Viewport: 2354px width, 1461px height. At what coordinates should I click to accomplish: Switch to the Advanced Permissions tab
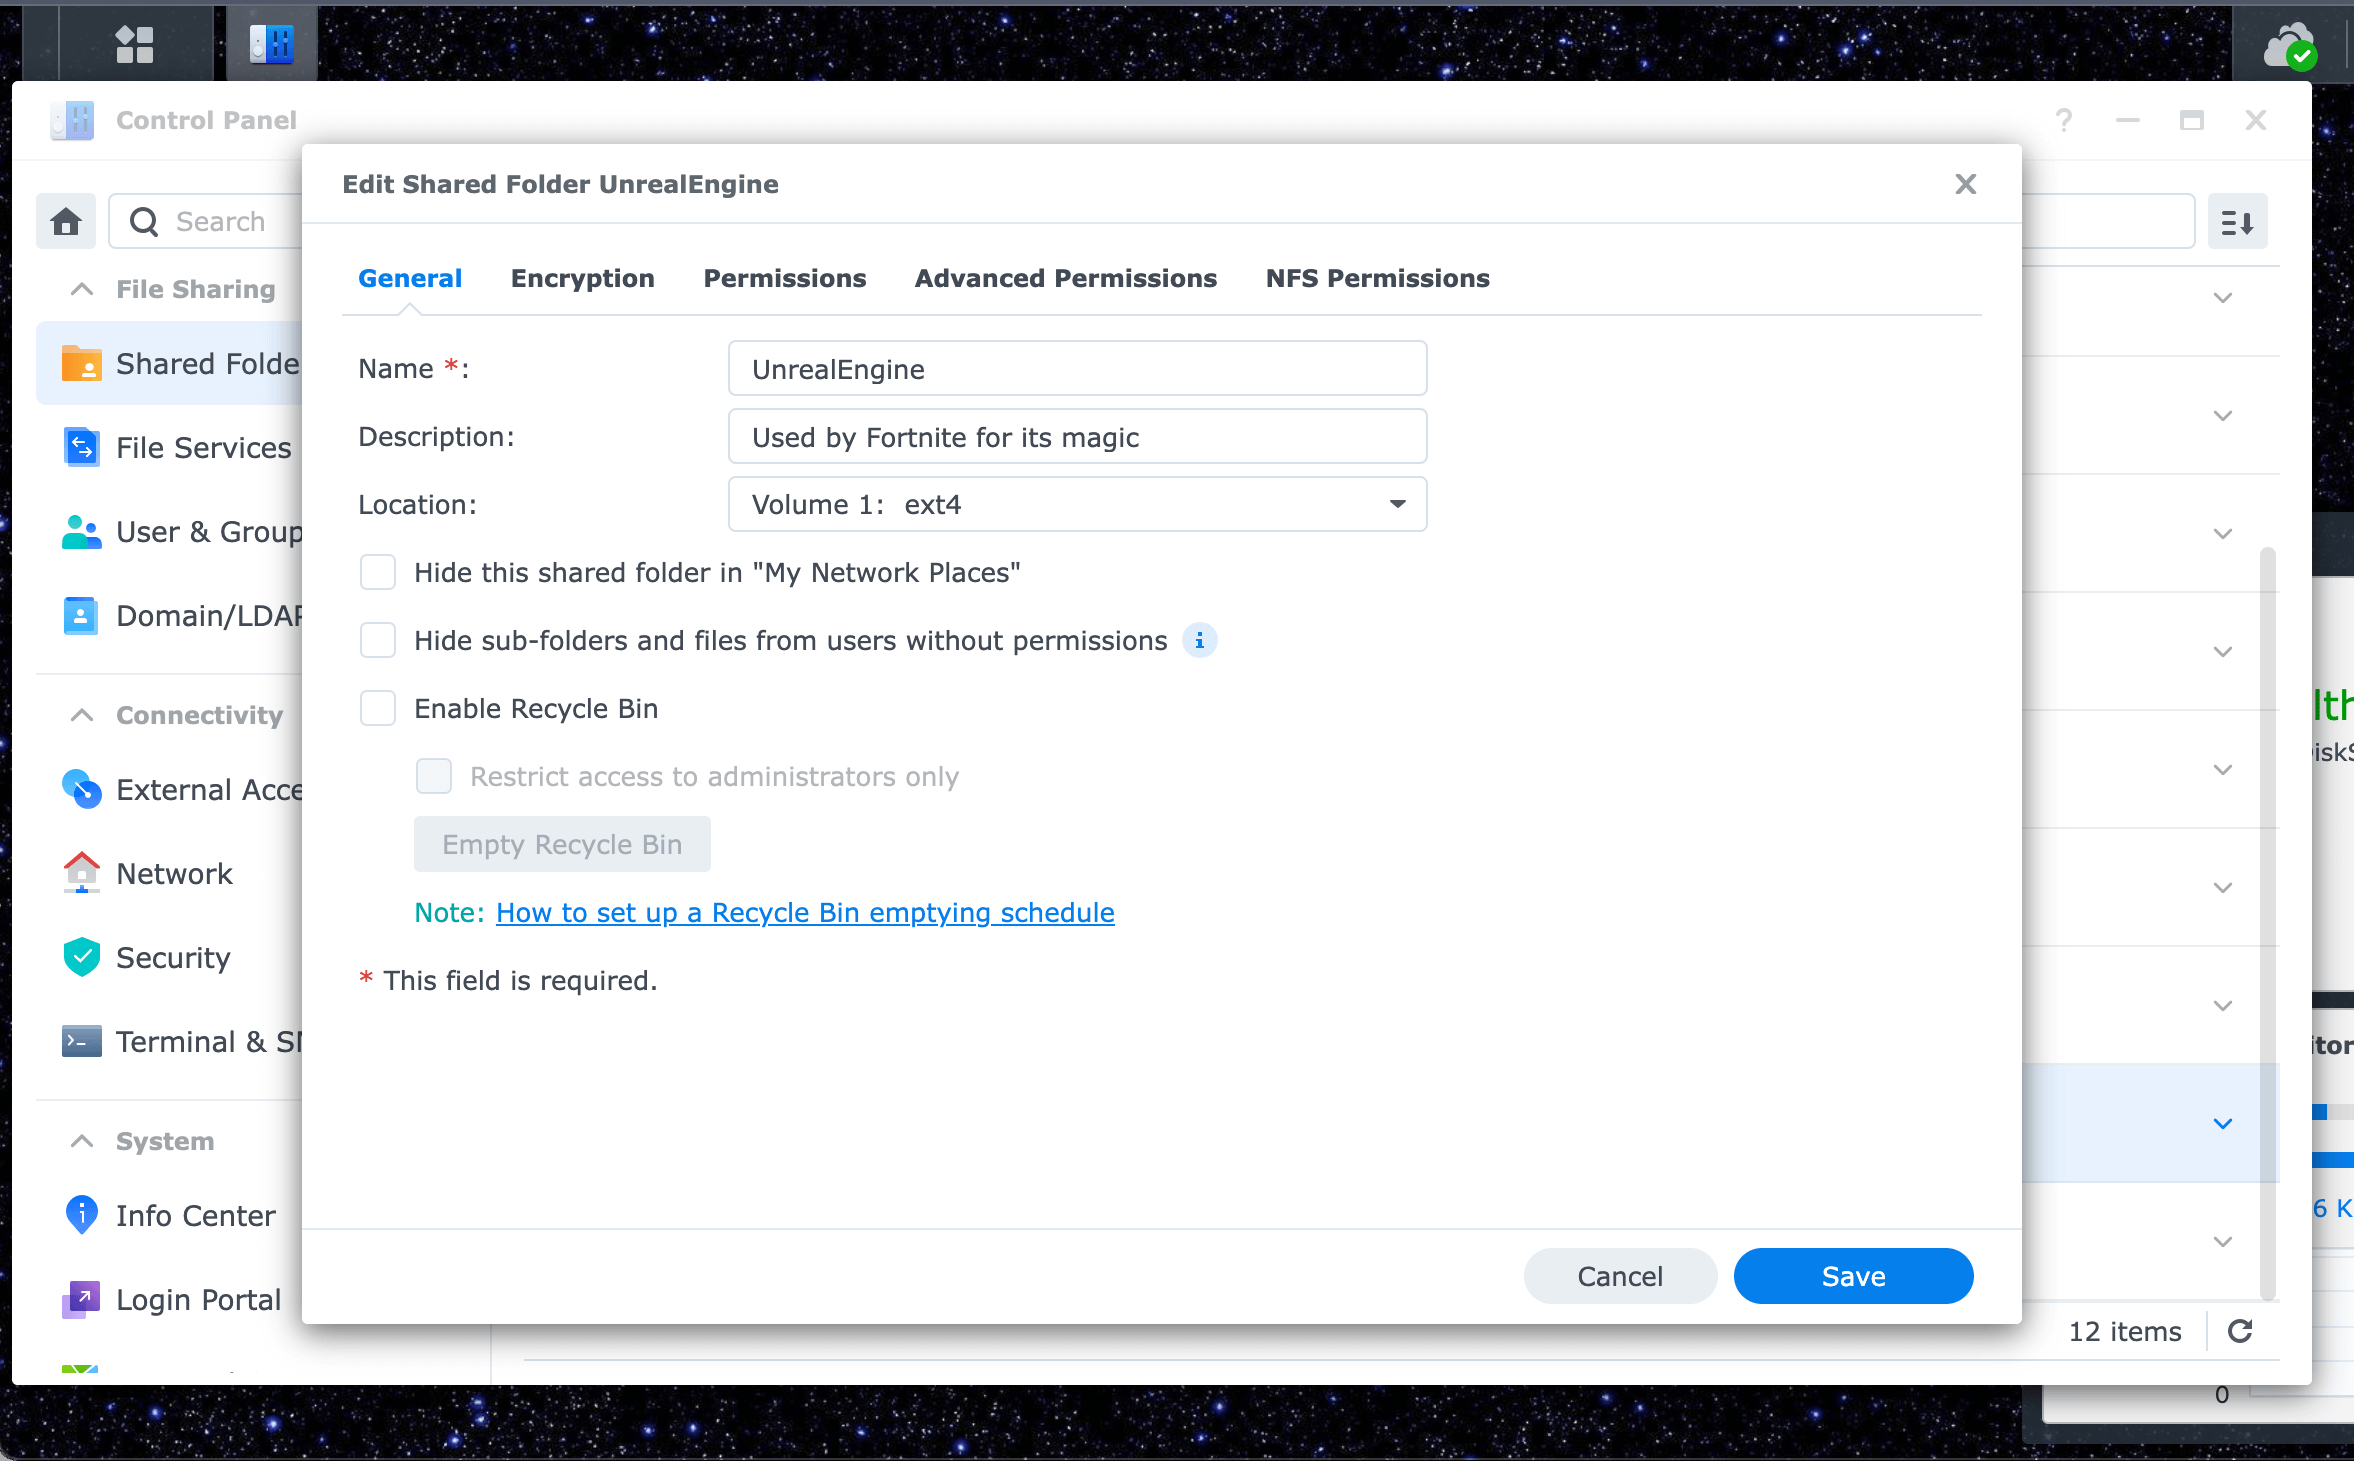[x=1066, y=278]
